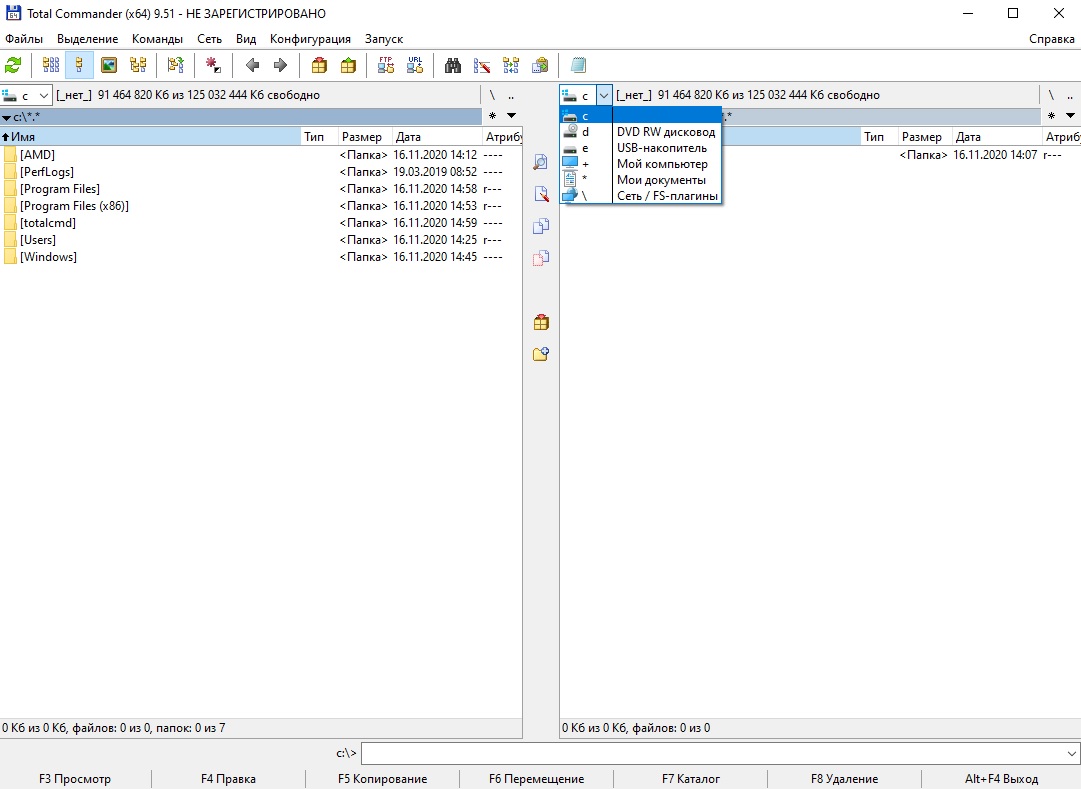Viewport: 1081px width, 789px height.
Task: Click the copy icon in middle bar
Action: coord(541,226)
